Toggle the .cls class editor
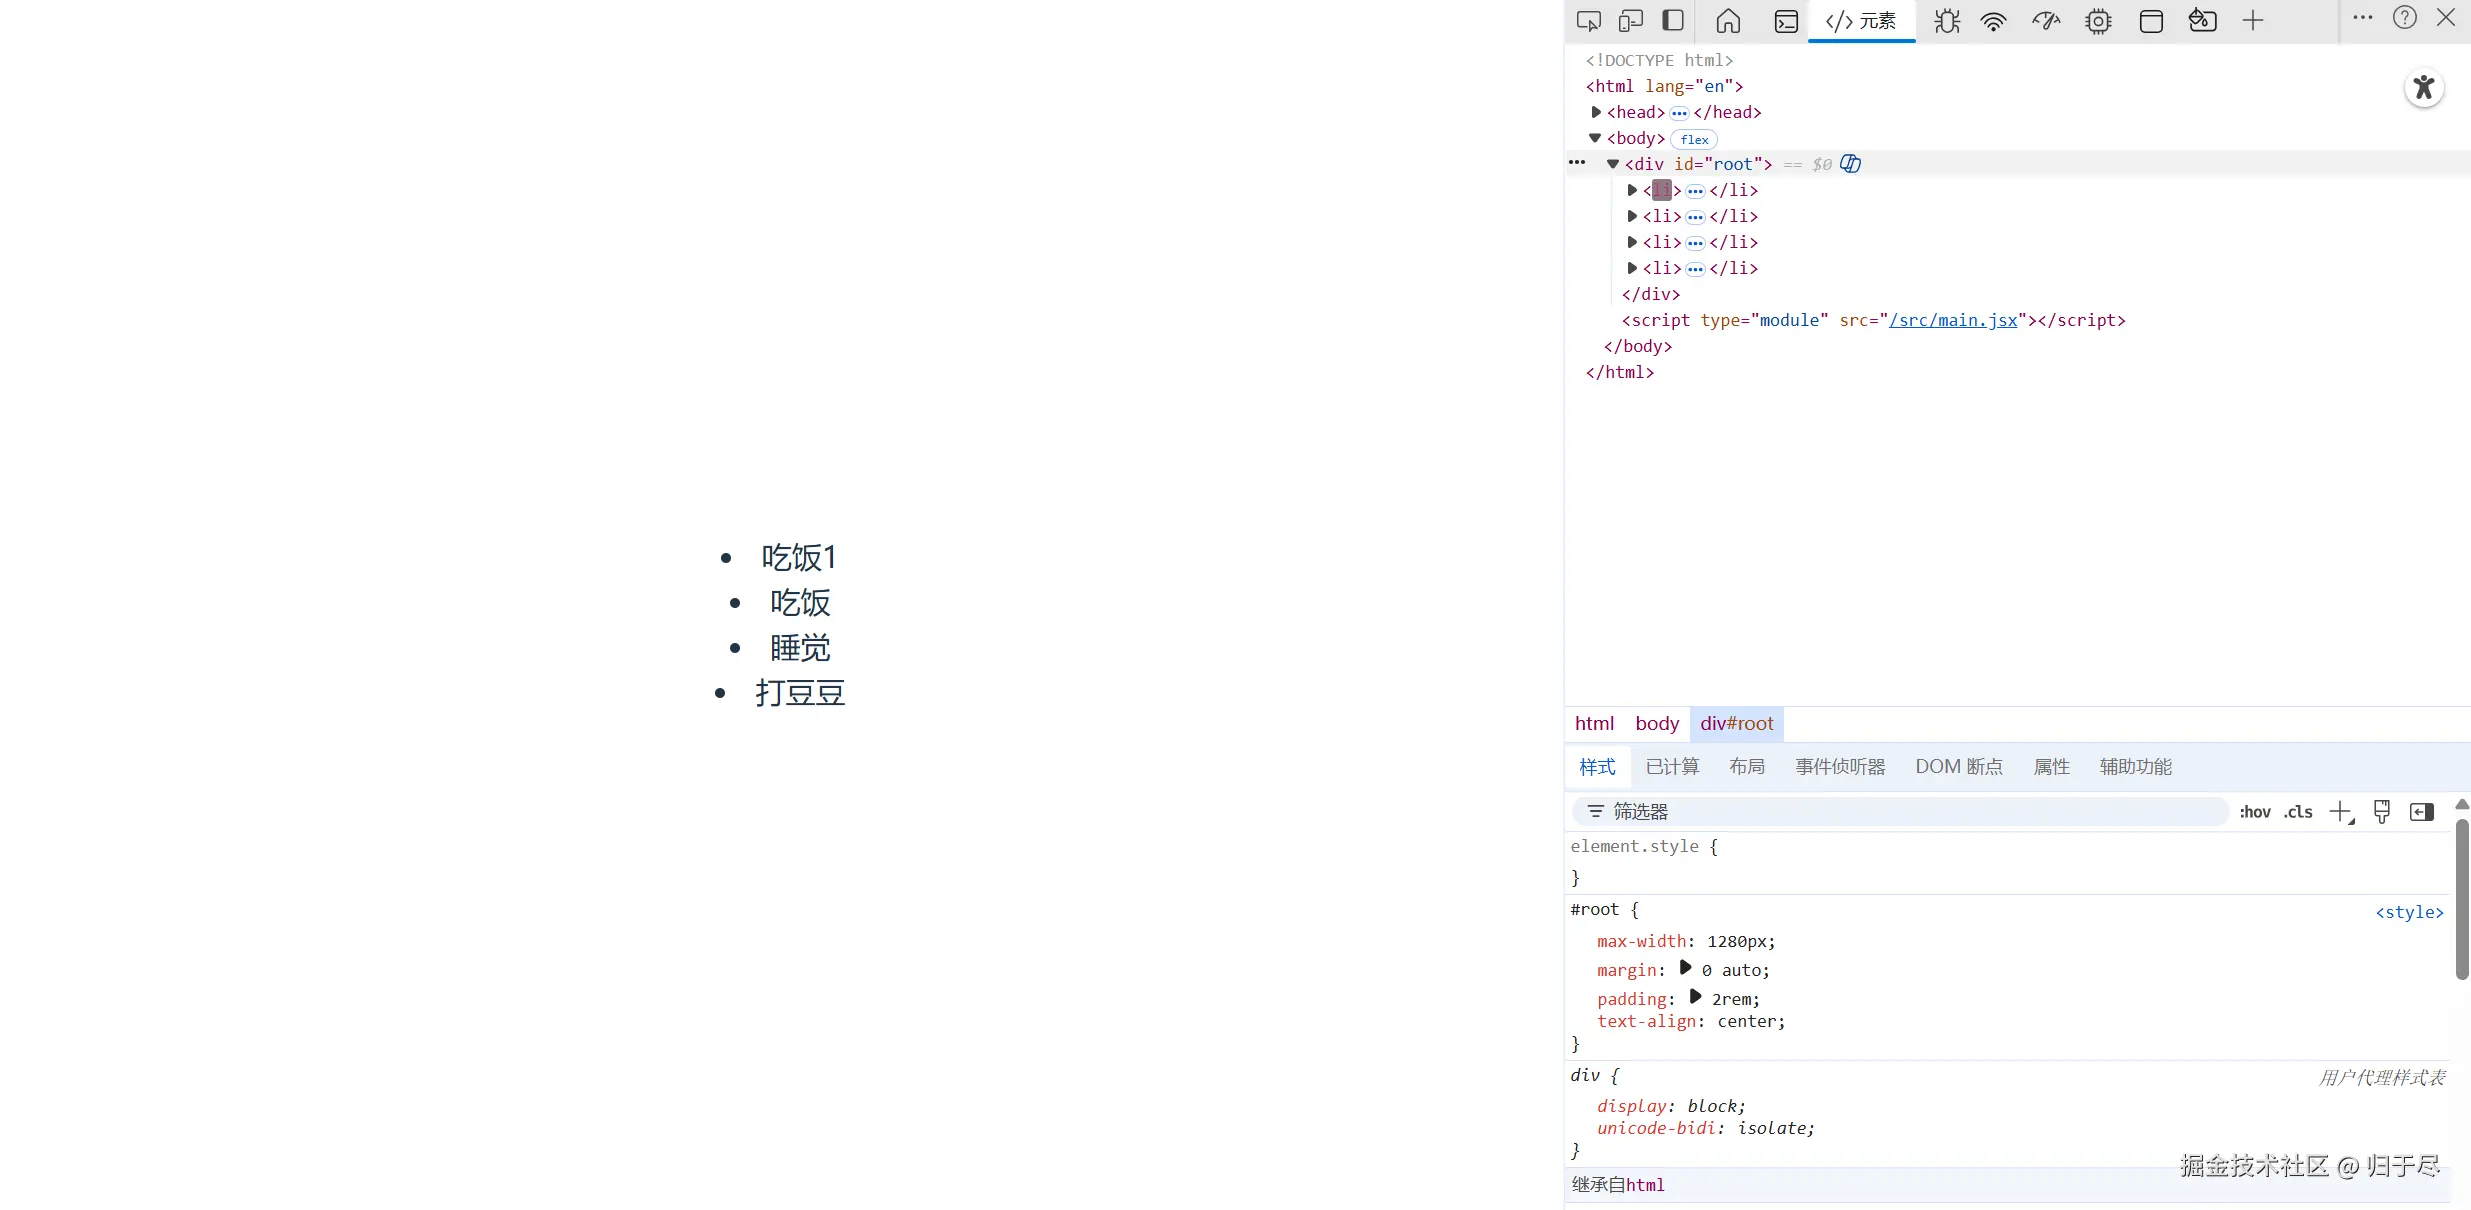 pyautogui.click(x=2298, y=812)
